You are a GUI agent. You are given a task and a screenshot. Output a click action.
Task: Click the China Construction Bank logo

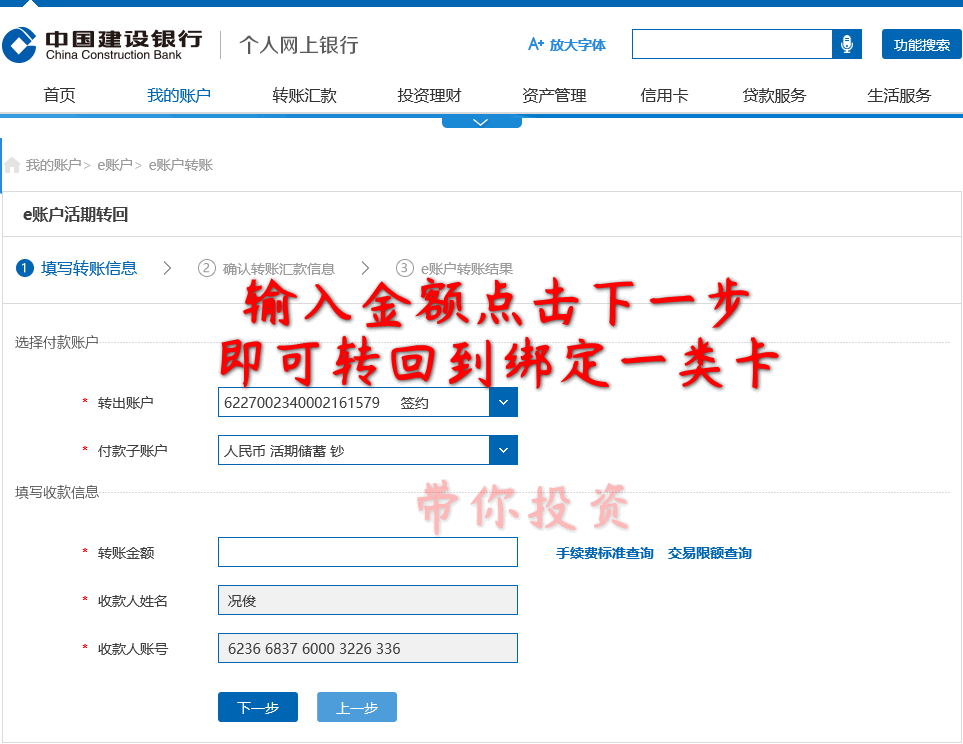[x=102, y=45]
